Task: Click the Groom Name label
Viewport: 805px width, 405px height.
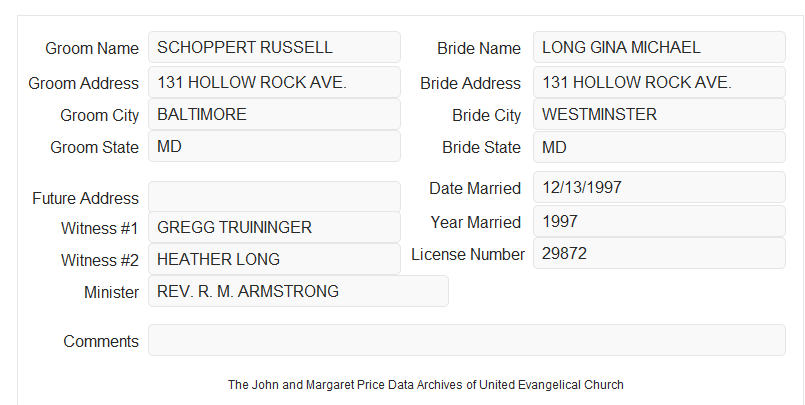Action: [x=92, y=48]
